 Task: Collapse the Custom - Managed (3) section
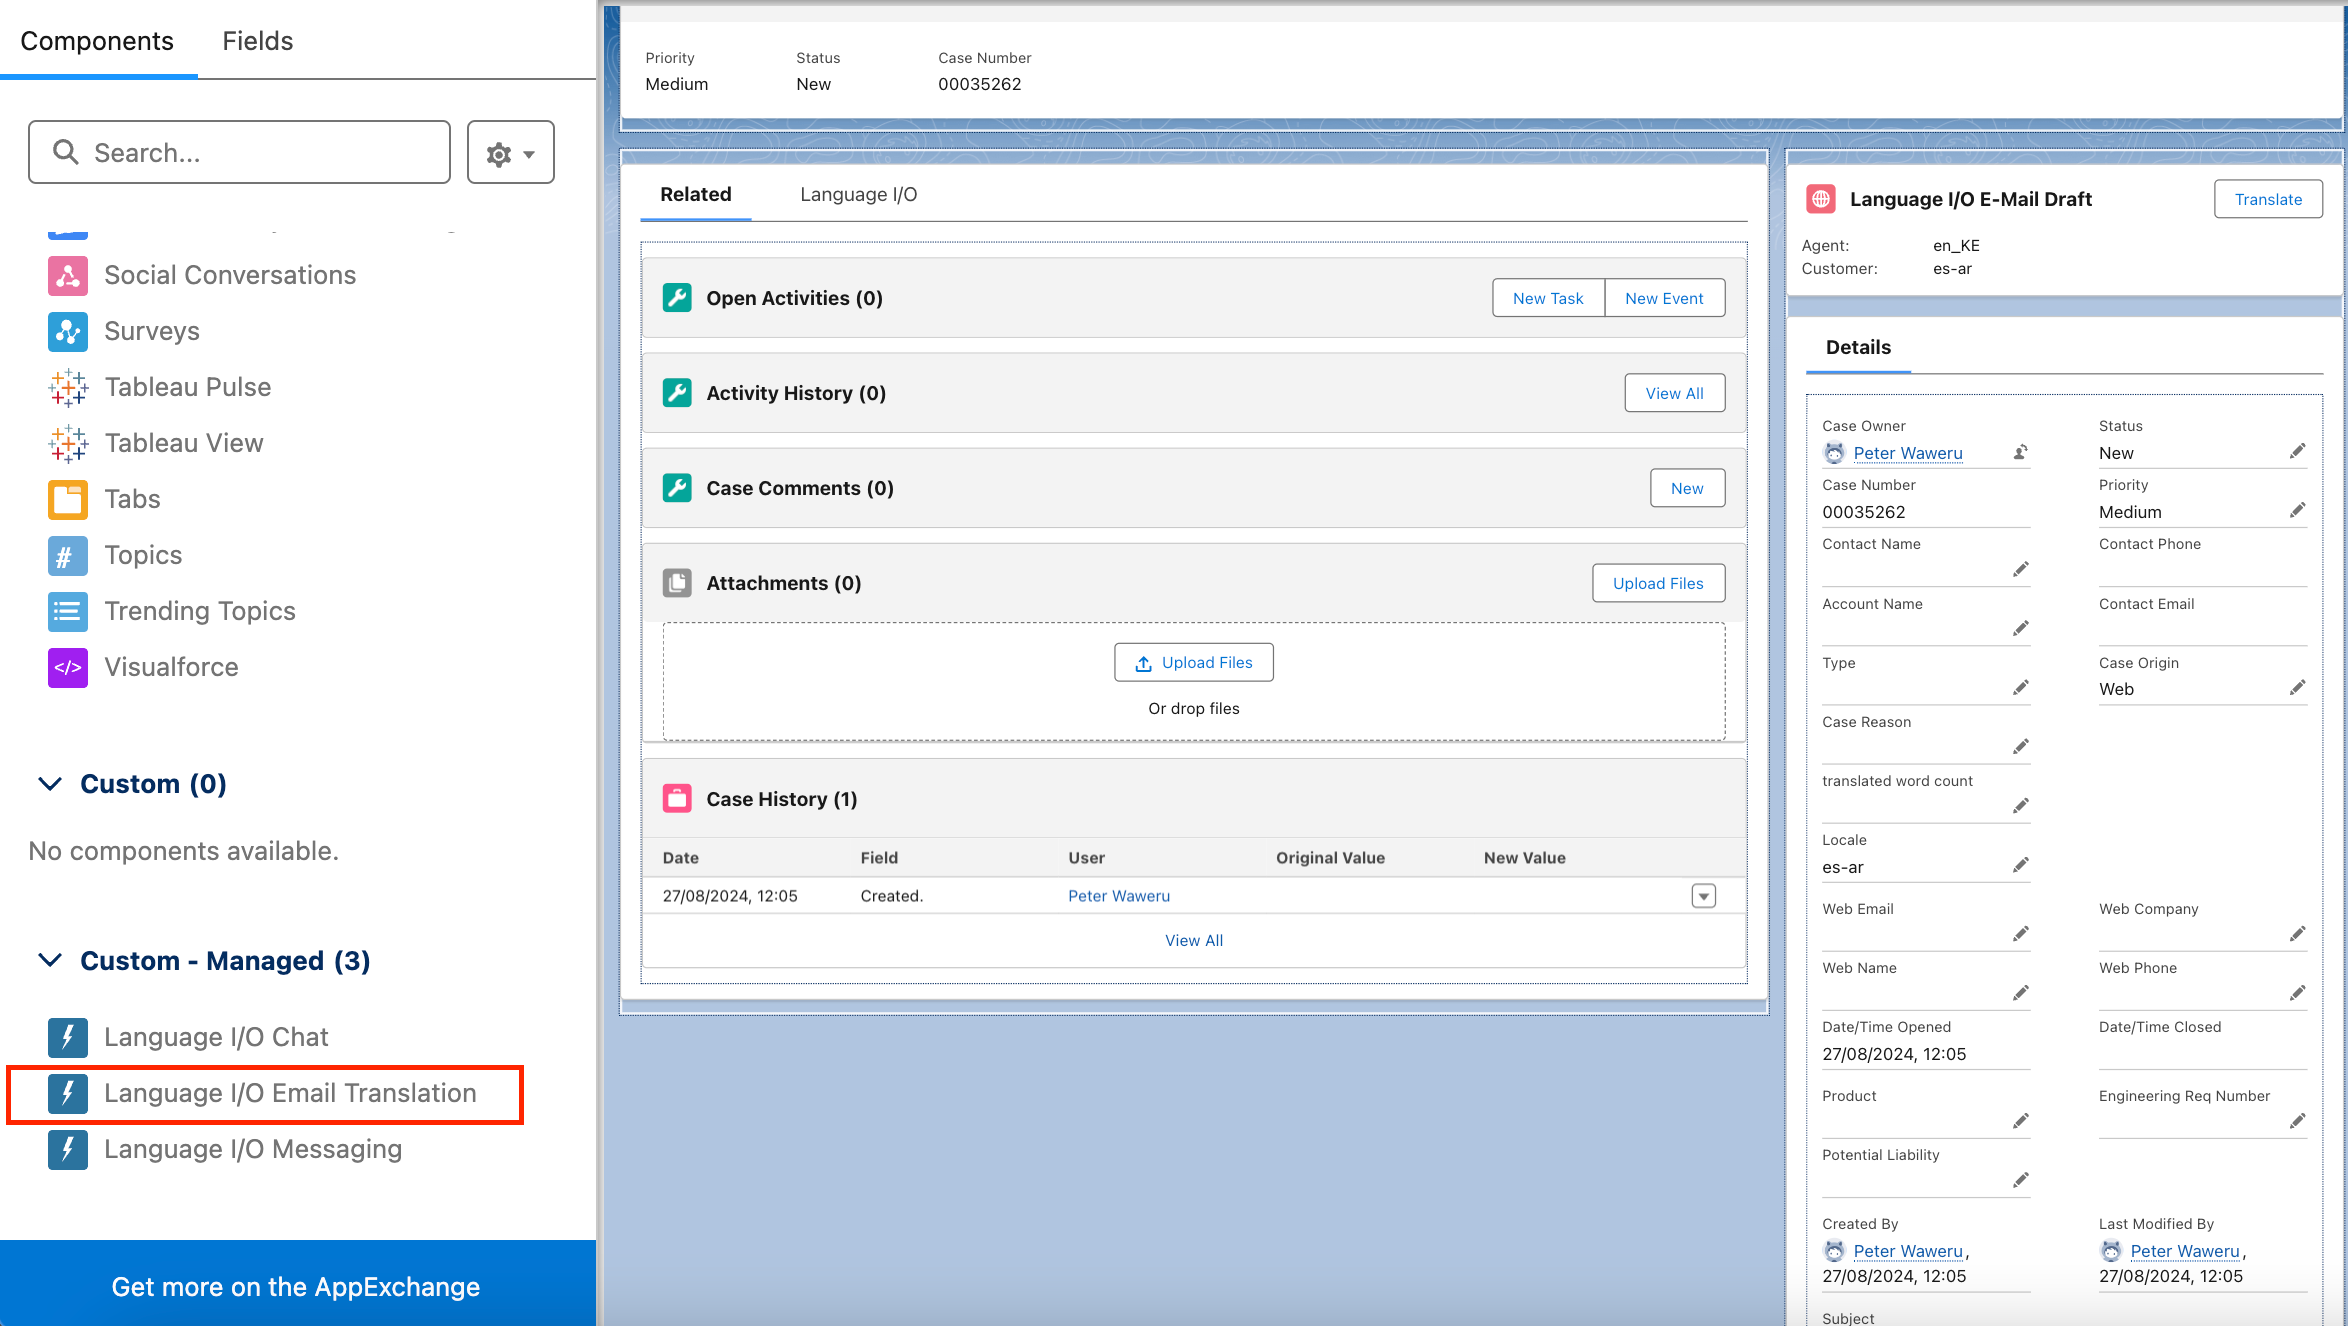pyautogui.click(x=50, y=961)
